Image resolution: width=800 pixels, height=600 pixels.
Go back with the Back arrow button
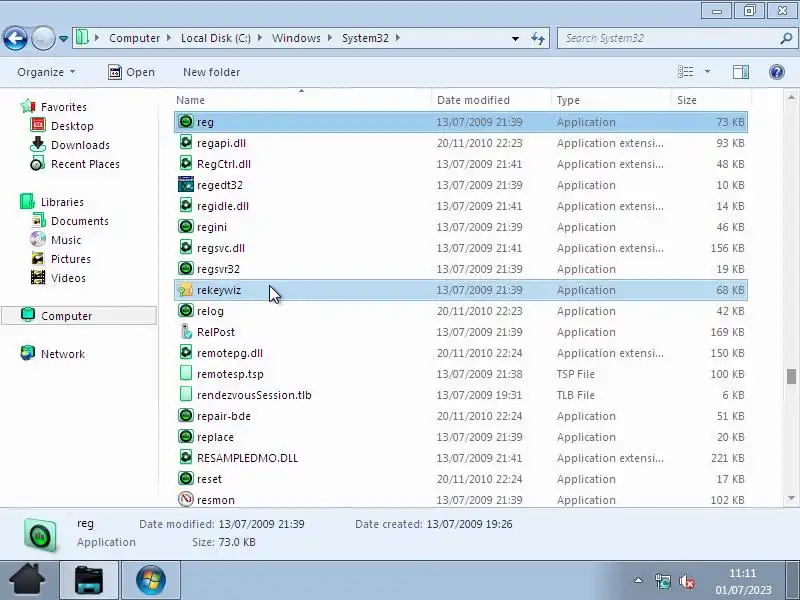[x=15, y=38]
